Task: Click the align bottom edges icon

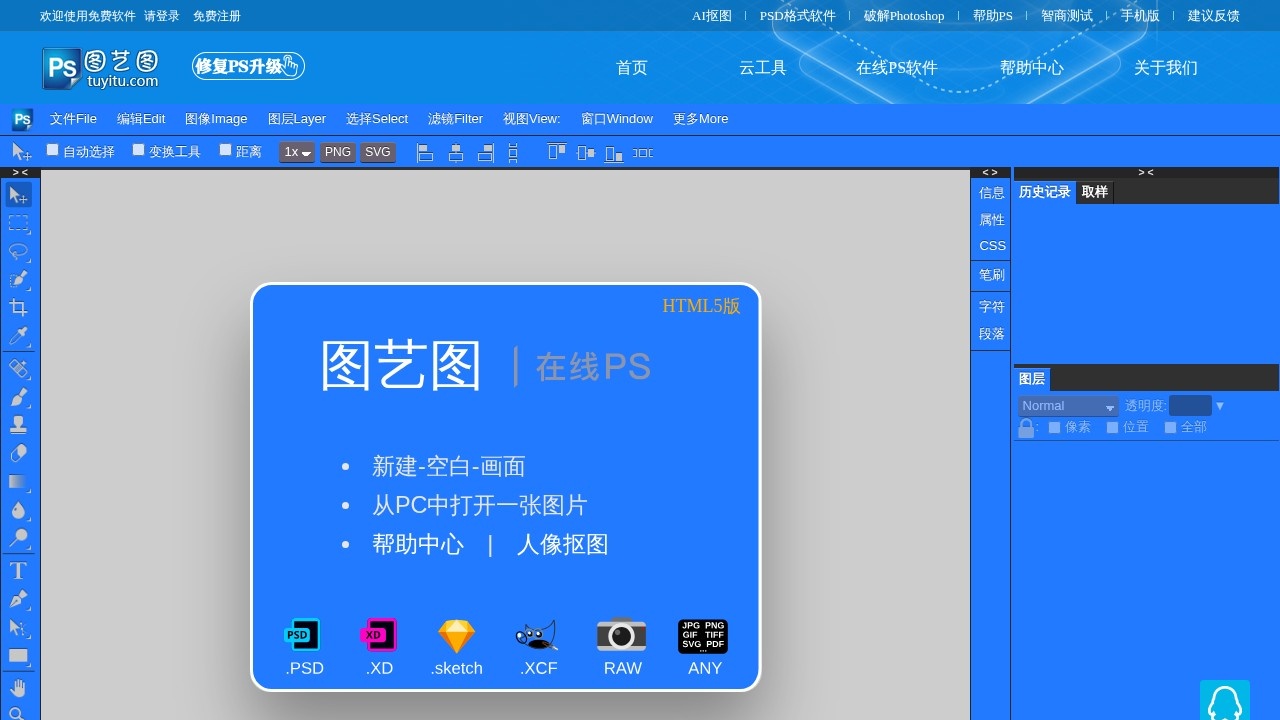Action: point(615,154)
